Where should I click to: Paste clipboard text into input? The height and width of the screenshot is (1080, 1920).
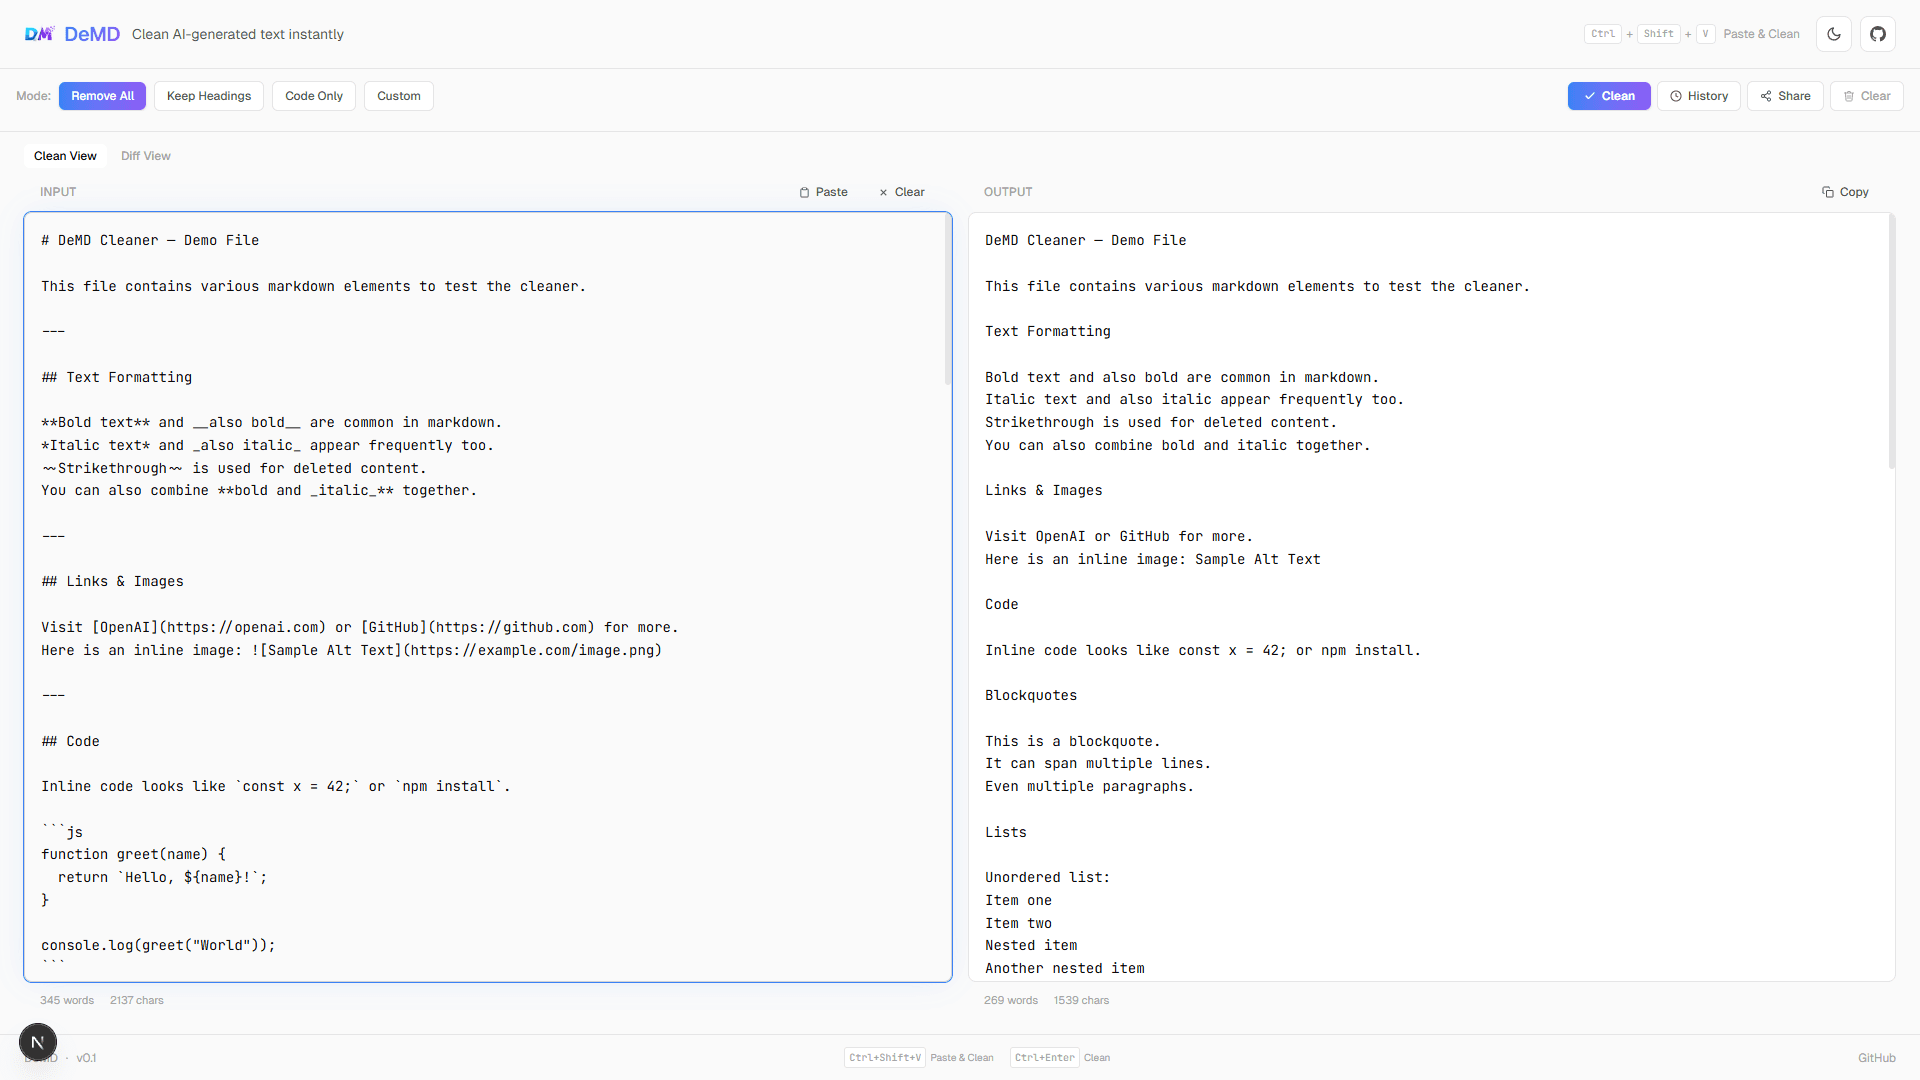(824, 192)
